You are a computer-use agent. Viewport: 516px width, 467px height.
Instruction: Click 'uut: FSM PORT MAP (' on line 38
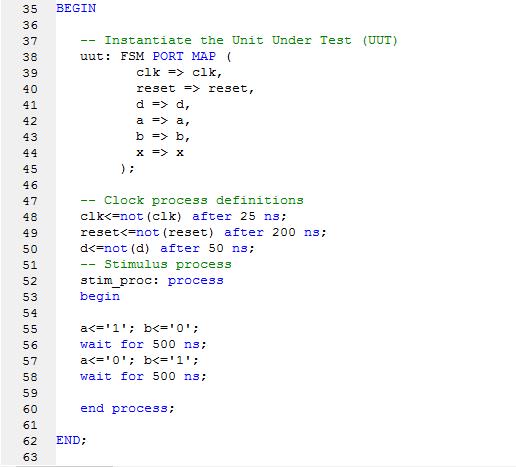156,56
